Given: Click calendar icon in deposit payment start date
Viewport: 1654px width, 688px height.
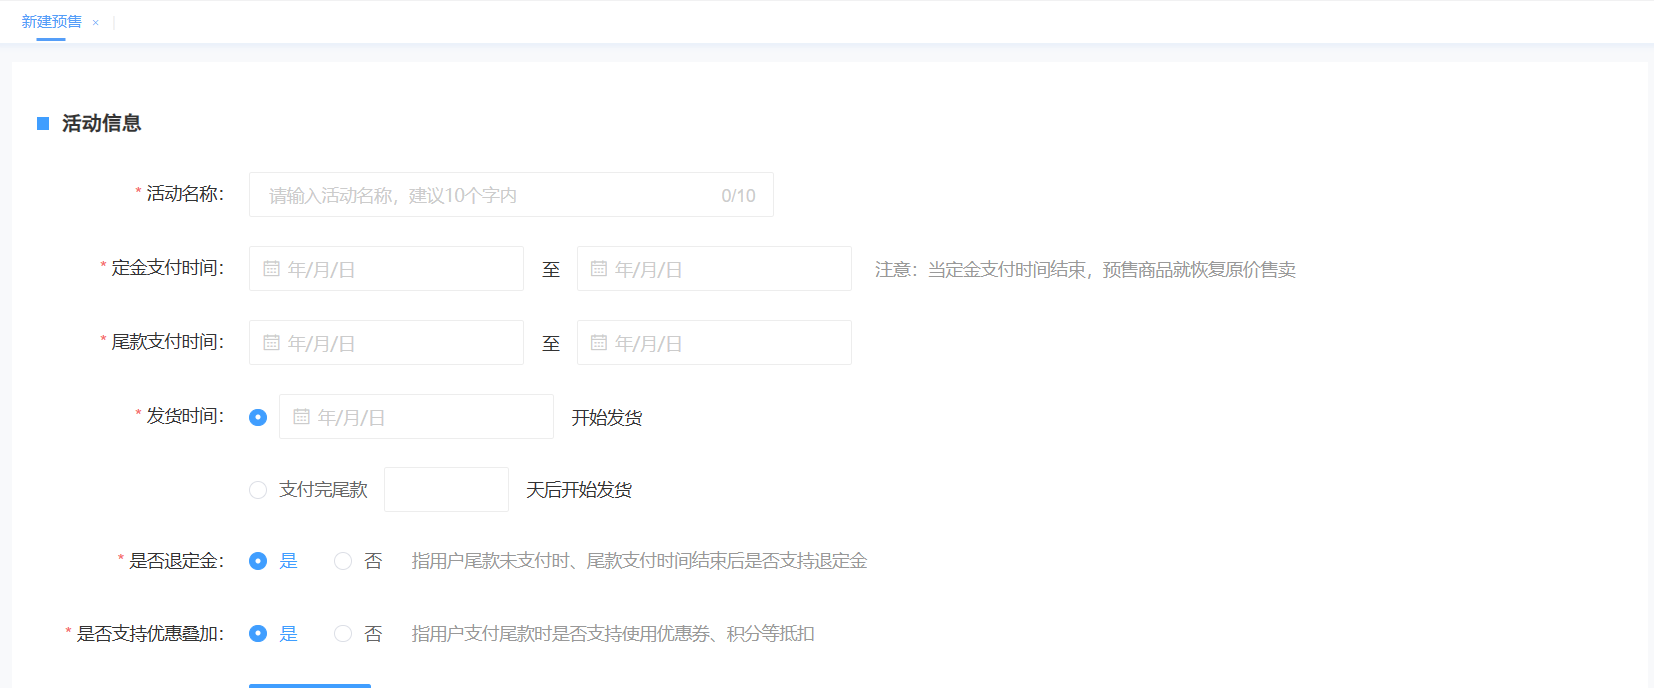Looking at the screenshot, I should coord(271,269).
